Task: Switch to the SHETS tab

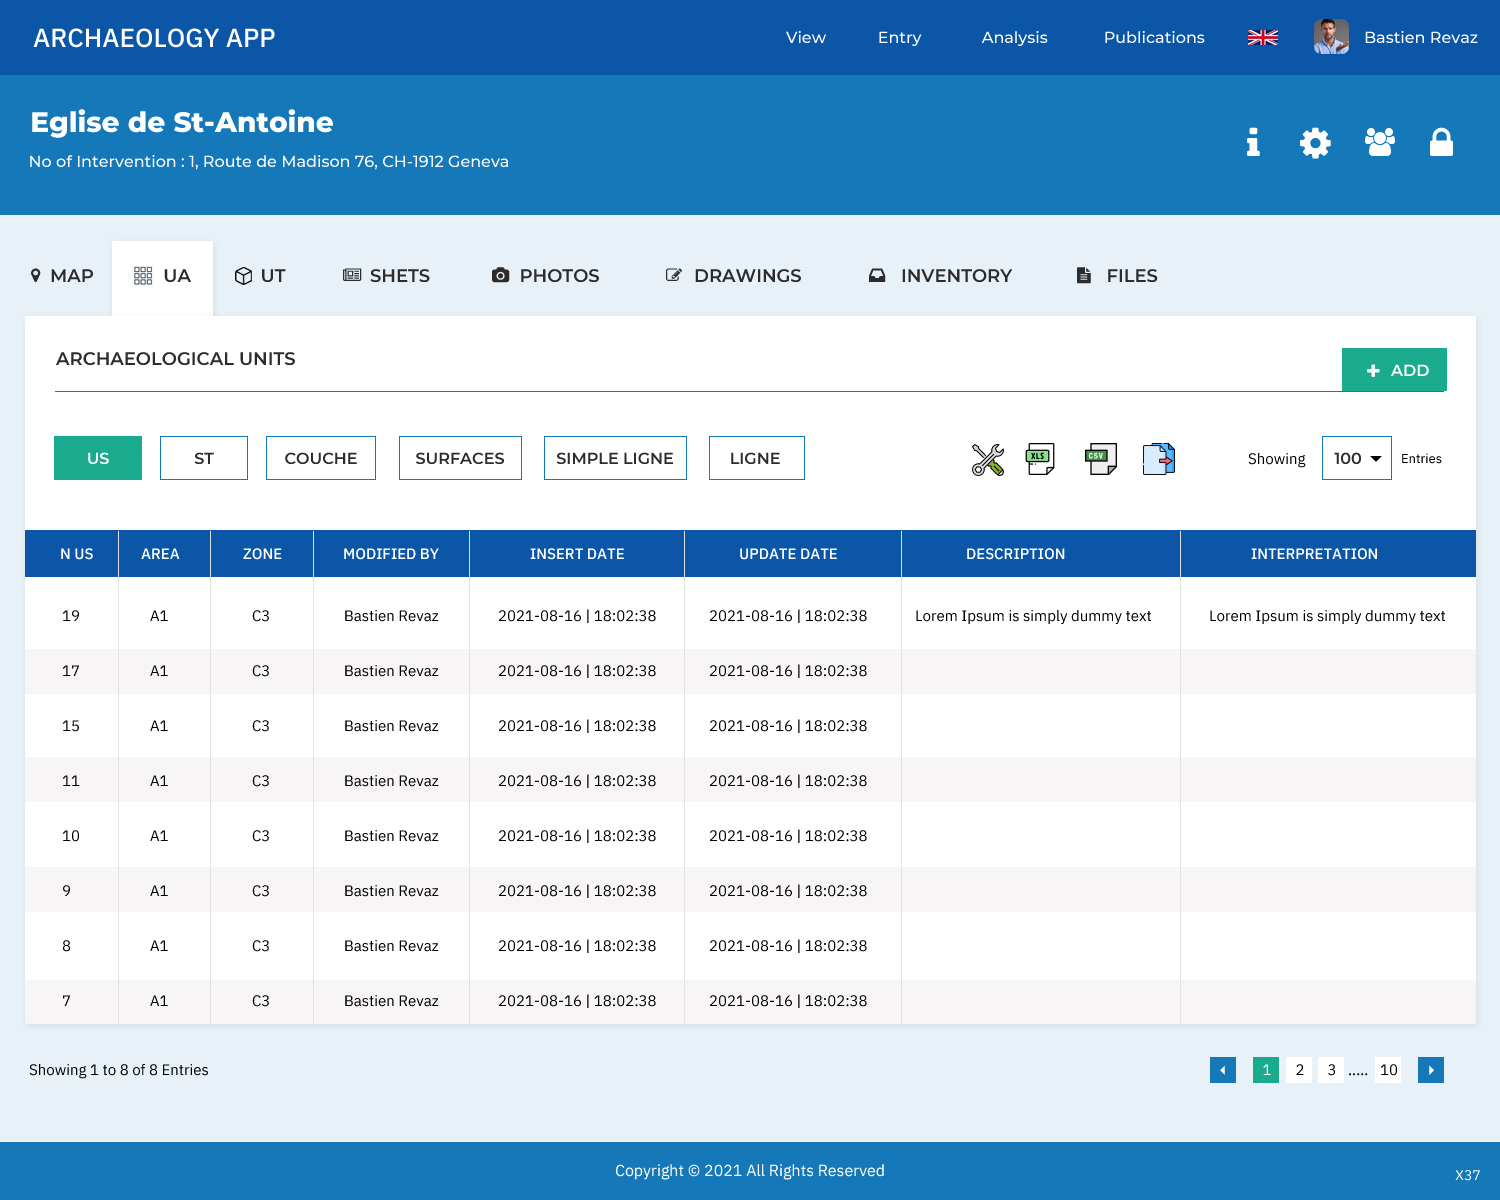Action: click(387, 276)
